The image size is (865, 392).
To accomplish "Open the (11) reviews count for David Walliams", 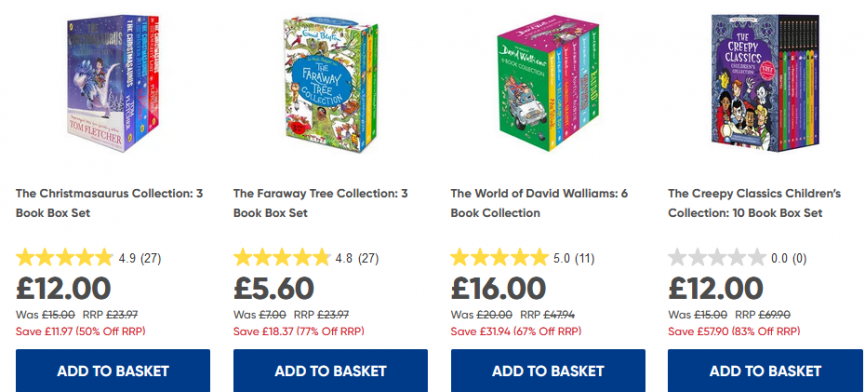I will coord(585,258).
